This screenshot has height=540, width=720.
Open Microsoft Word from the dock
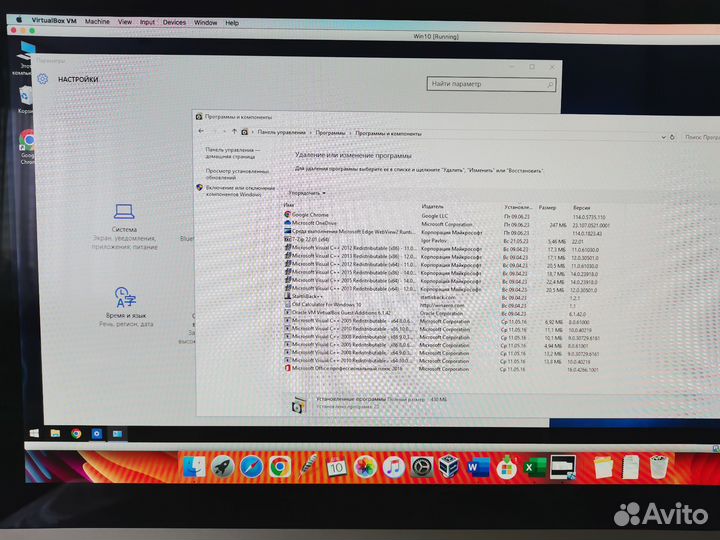pyautogui.click(x=478, y=468)
